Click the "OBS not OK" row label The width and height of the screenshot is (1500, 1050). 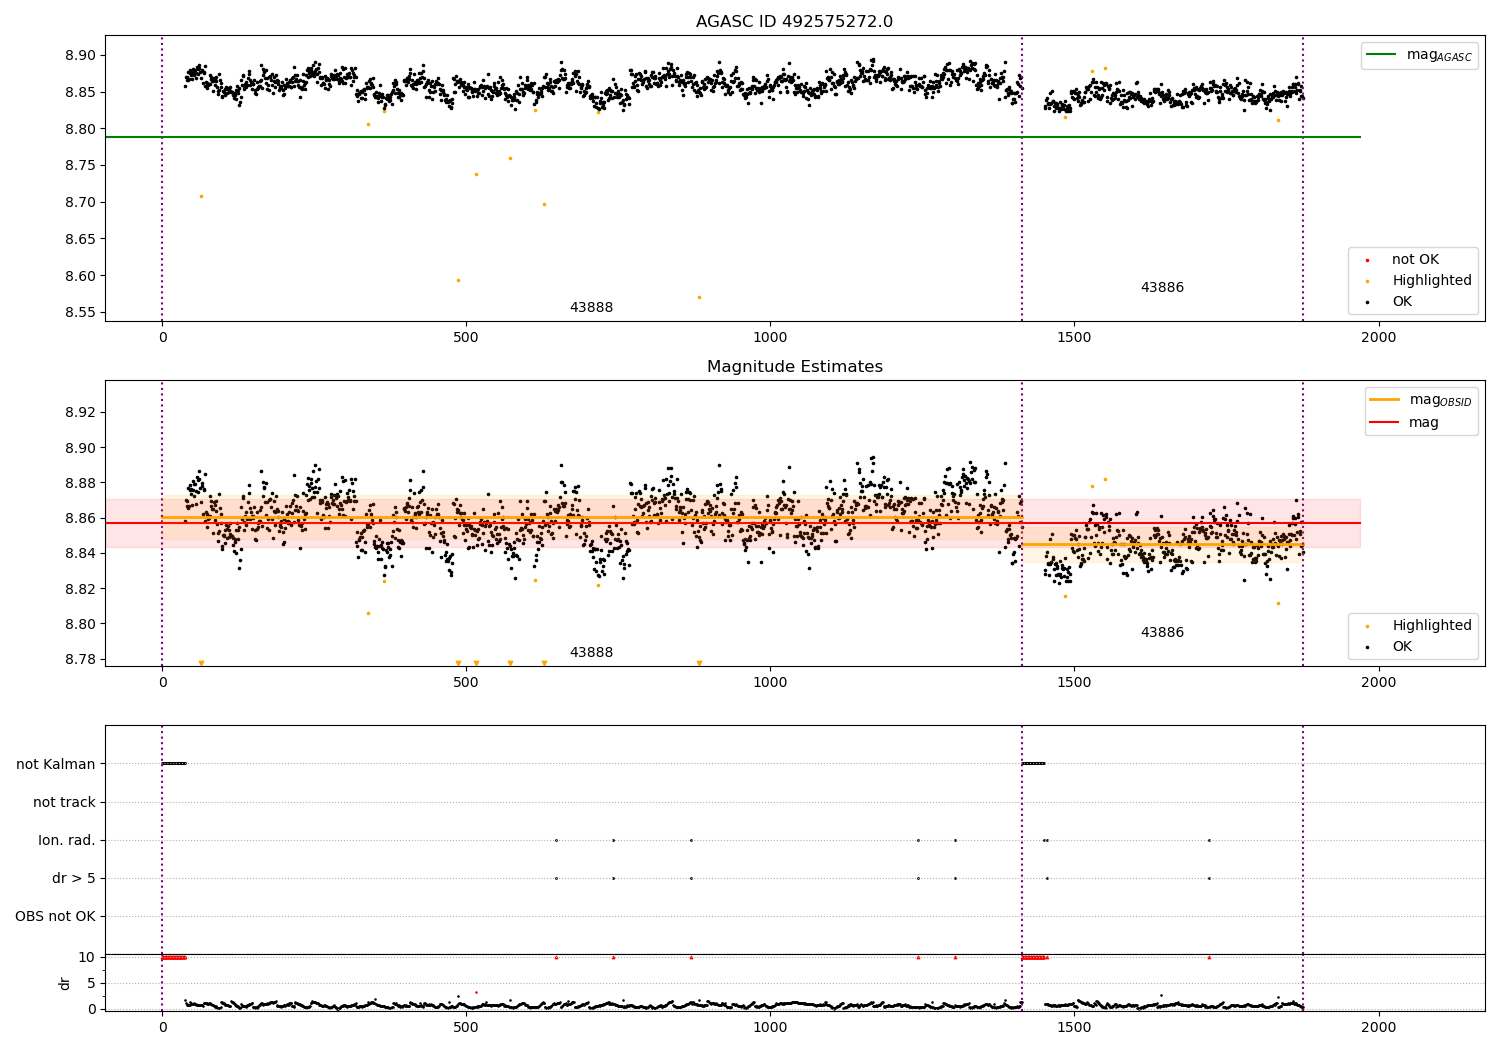(55, 916)
